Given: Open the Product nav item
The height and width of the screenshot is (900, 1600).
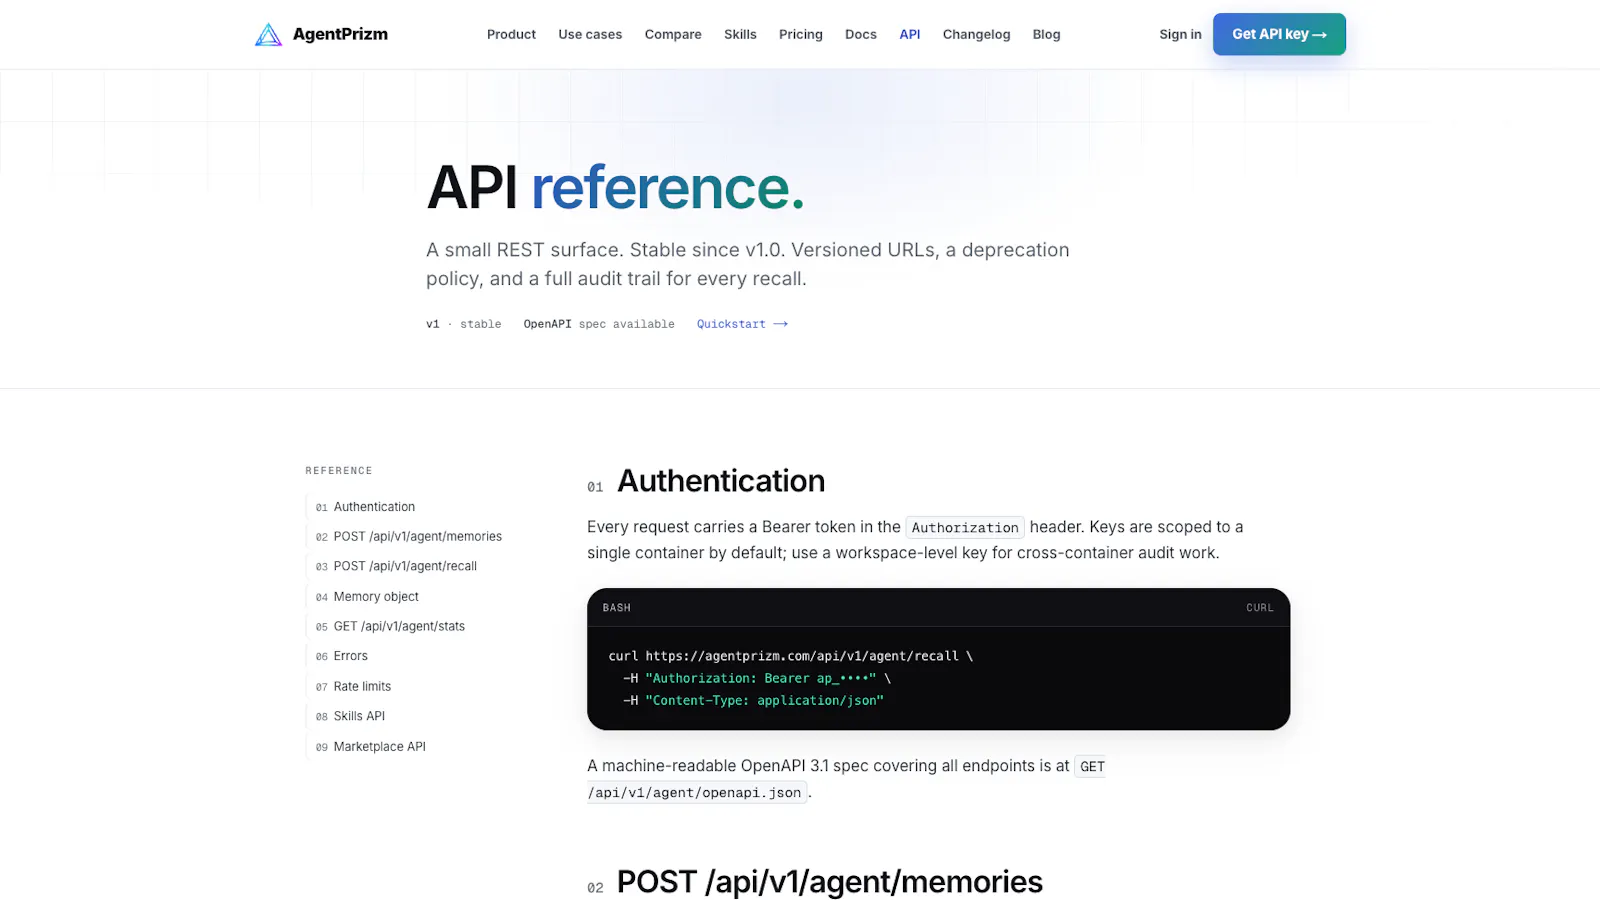Looking at the screenshot, I should click(x=511, y=34).
